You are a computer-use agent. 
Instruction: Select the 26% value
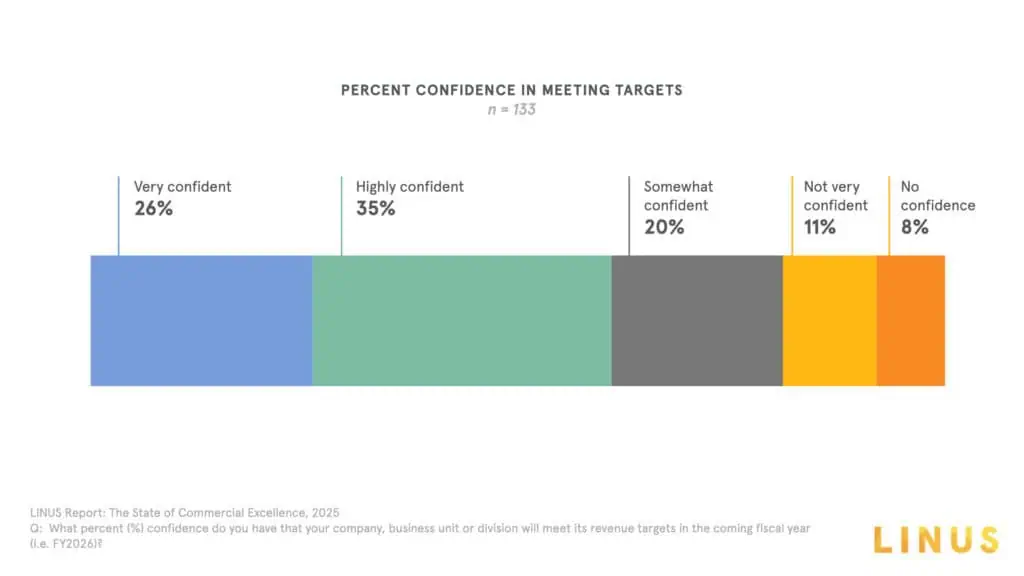153,209
